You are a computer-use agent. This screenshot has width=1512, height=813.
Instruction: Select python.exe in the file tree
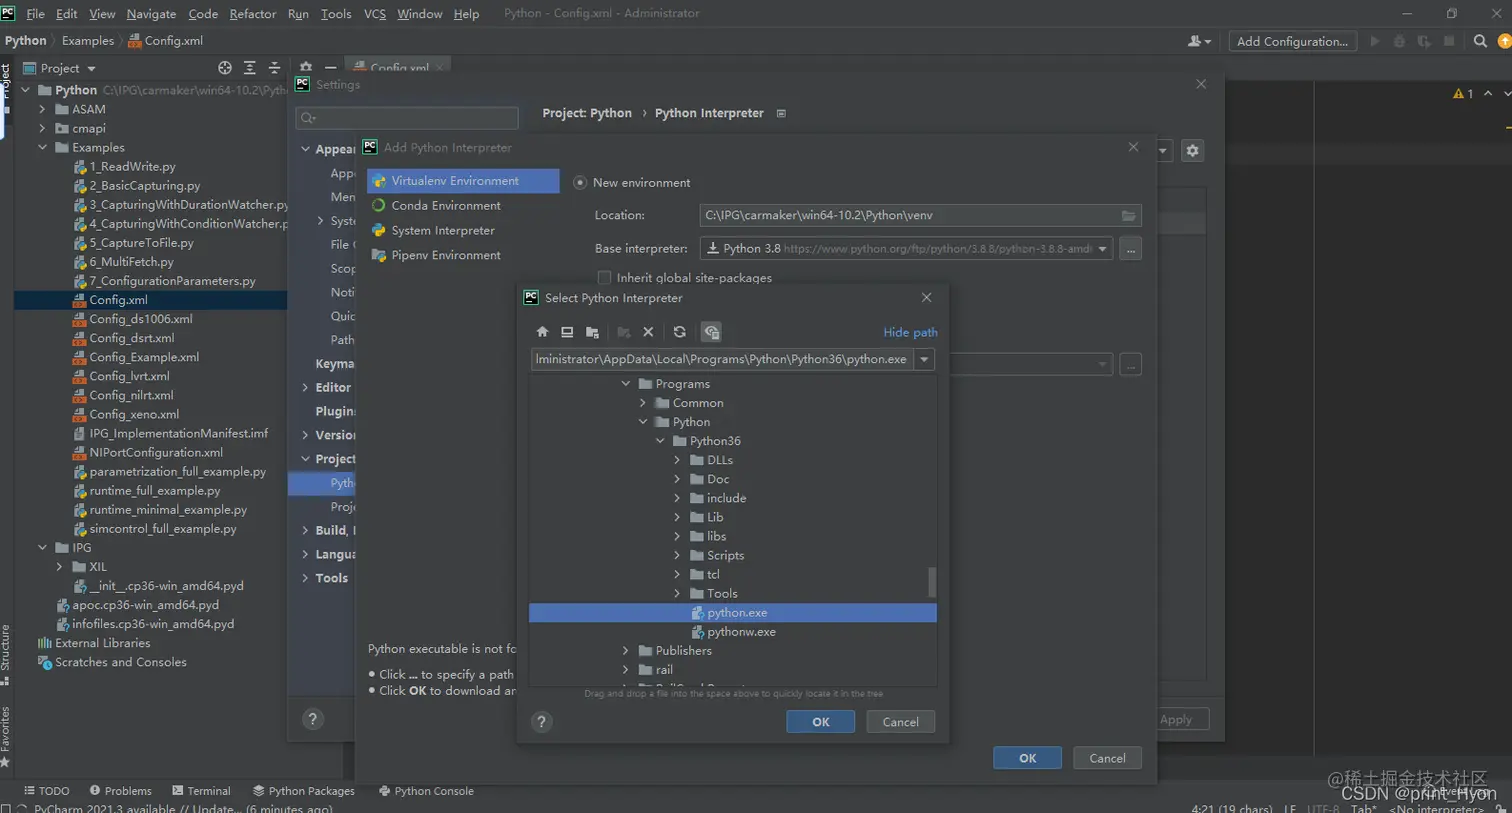[732, 613]
